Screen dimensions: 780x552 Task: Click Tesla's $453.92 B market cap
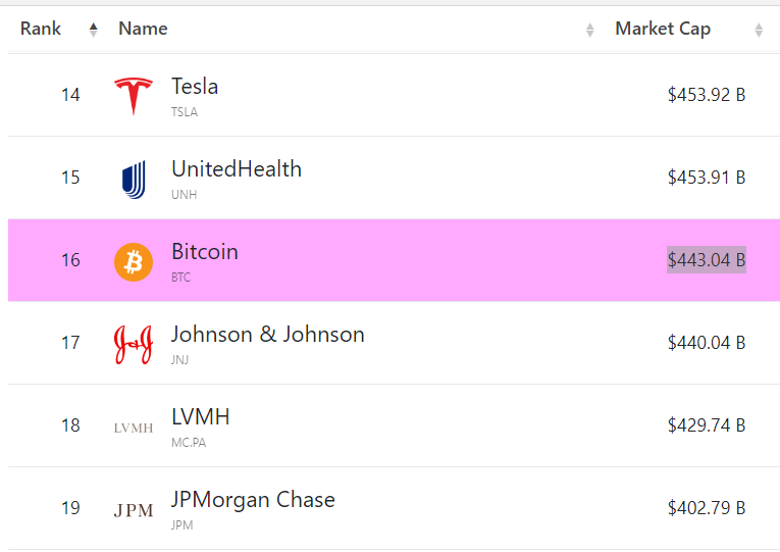pos(706,95)
